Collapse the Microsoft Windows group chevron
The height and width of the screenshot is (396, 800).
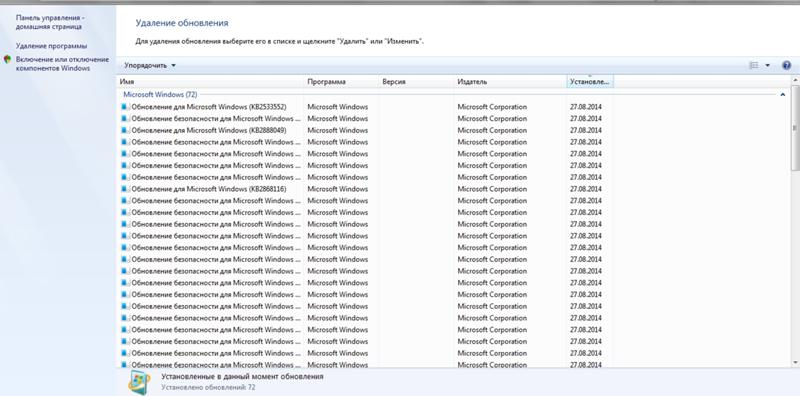(783, 94)
